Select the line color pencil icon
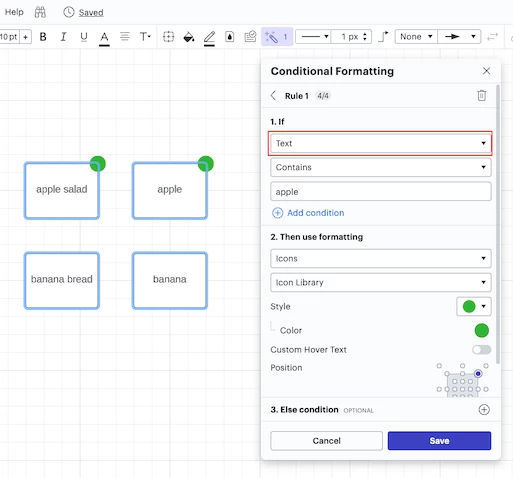 [x=209, y=37]
